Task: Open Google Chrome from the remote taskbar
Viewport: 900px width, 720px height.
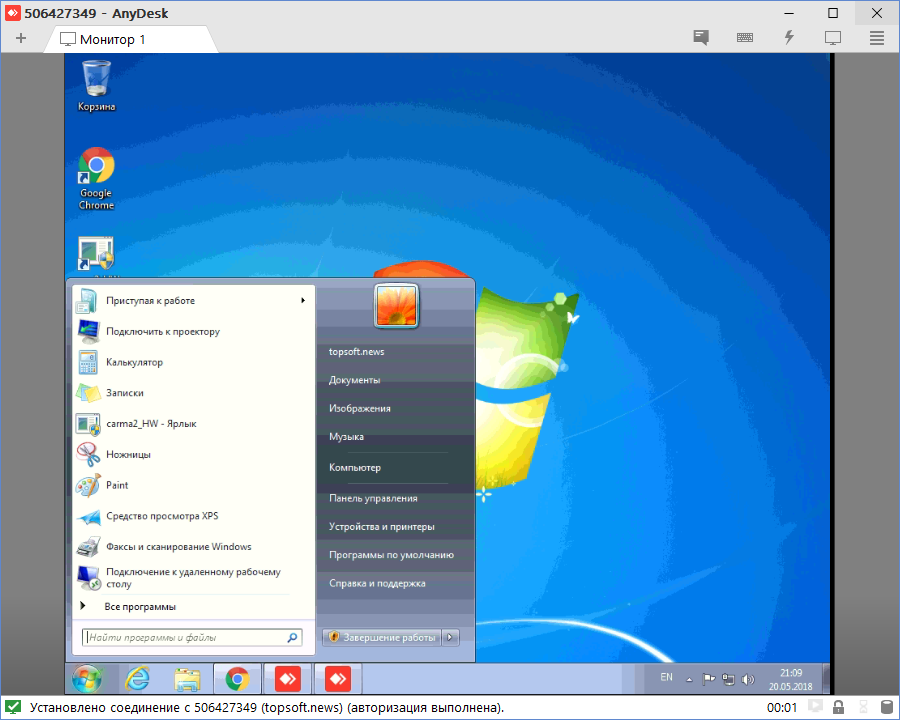Action: (237, 679)
